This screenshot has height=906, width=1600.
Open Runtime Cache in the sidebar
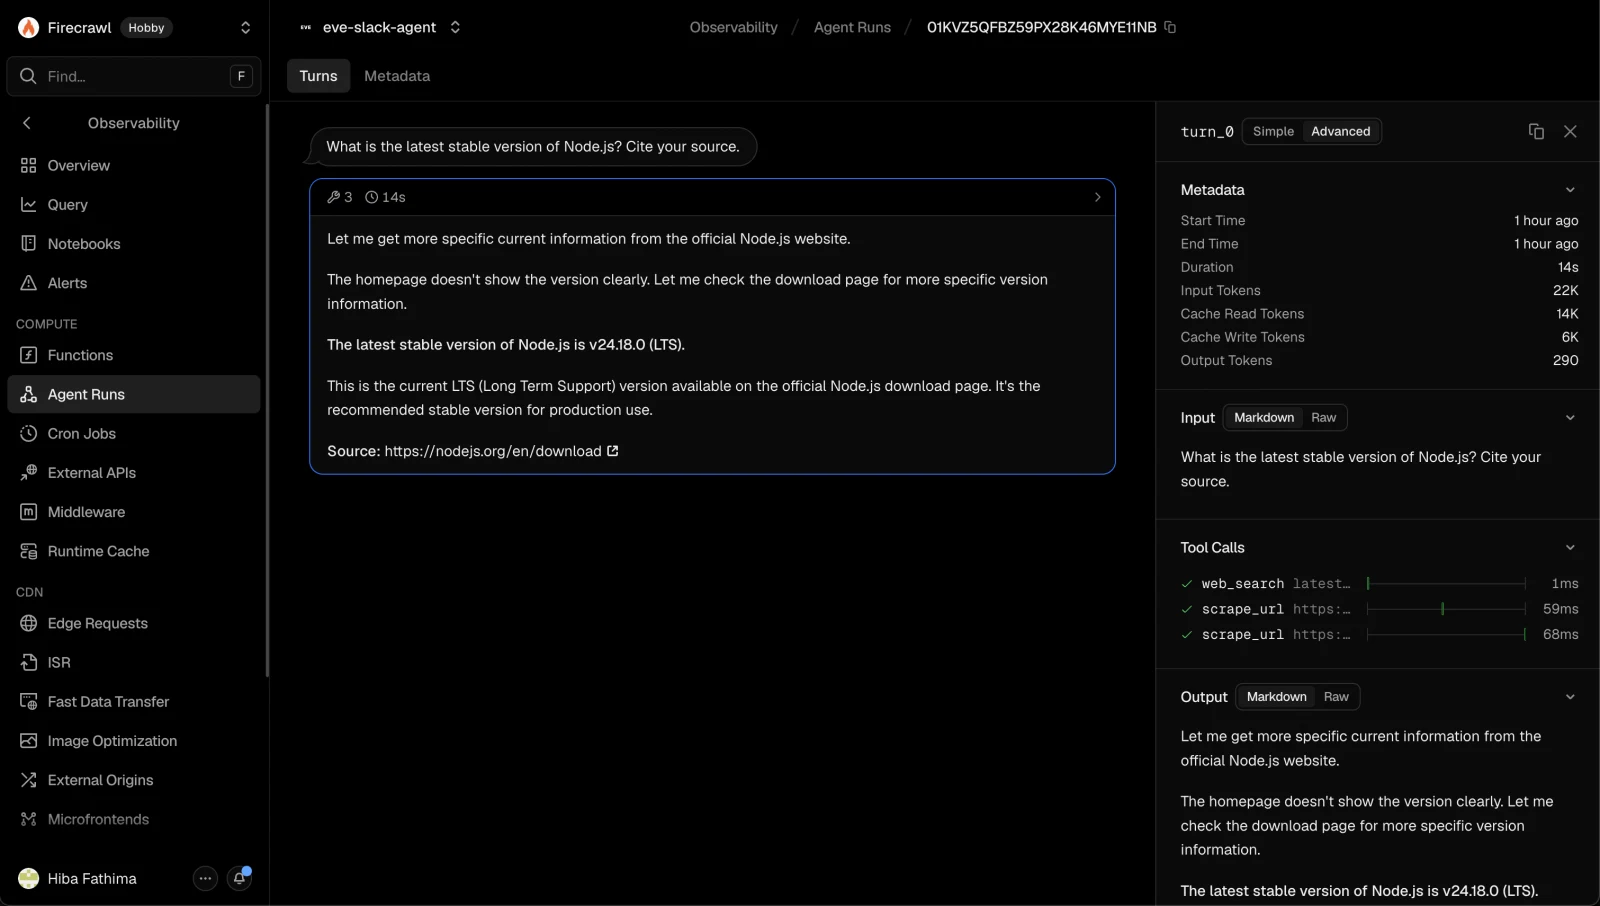tap(134, 551)
